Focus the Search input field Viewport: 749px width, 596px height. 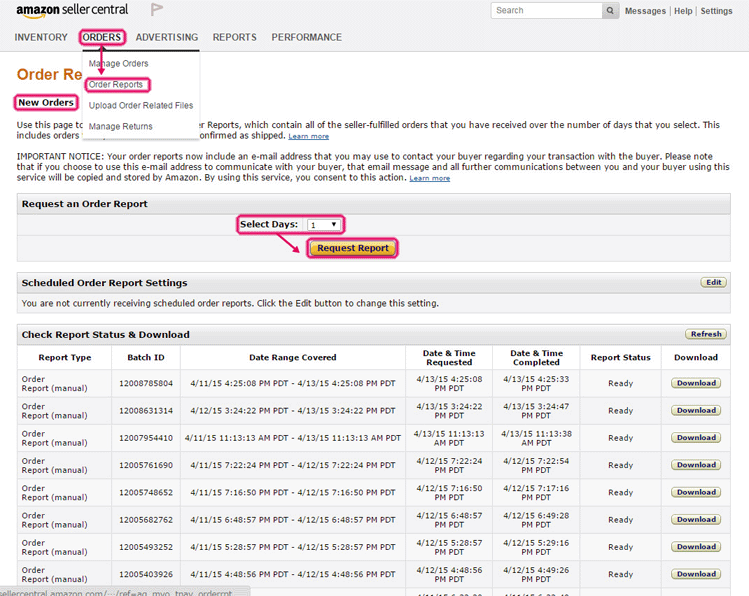(546, 11)
